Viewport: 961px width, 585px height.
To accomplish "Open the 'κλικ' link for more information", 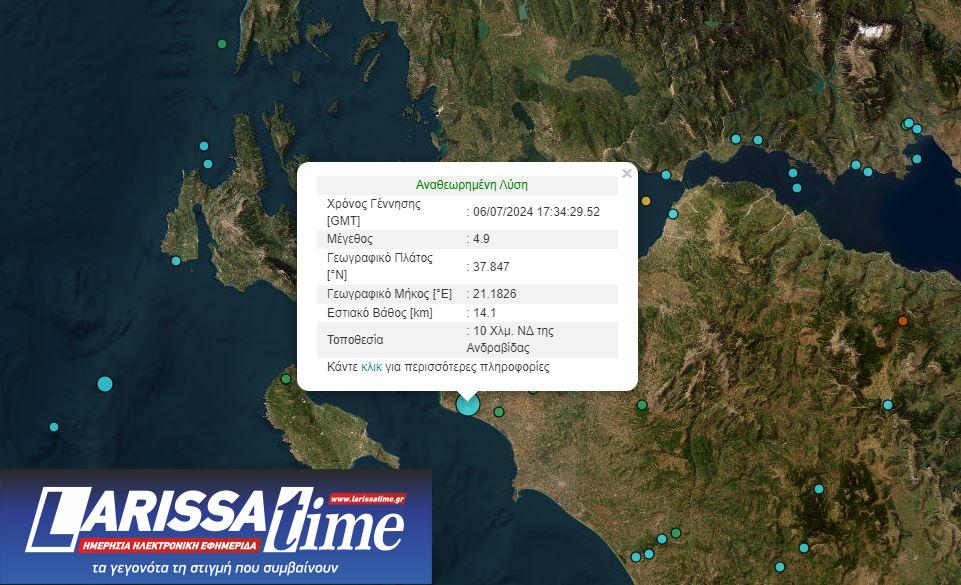I will tap(371, 368).
